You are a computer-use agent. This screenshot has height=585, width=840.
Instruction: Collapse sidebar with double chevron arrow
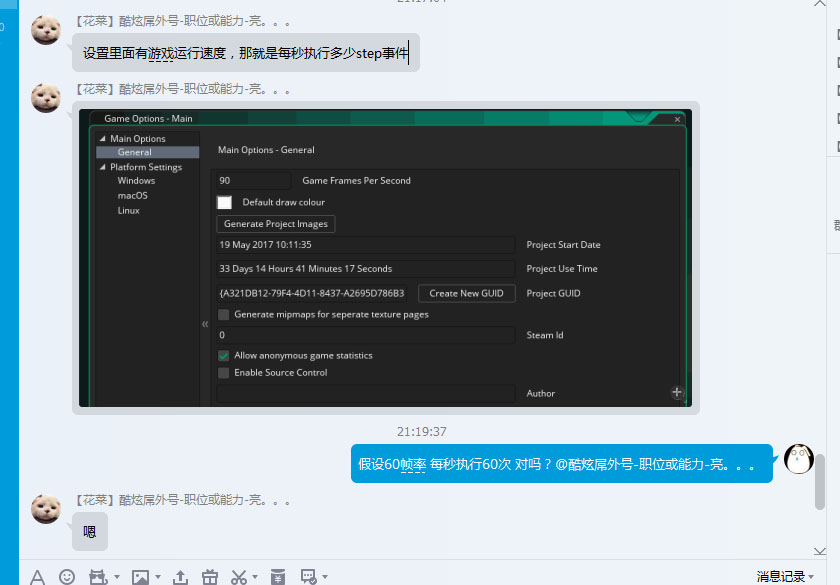pyautogui.click(x=205, y=324)
